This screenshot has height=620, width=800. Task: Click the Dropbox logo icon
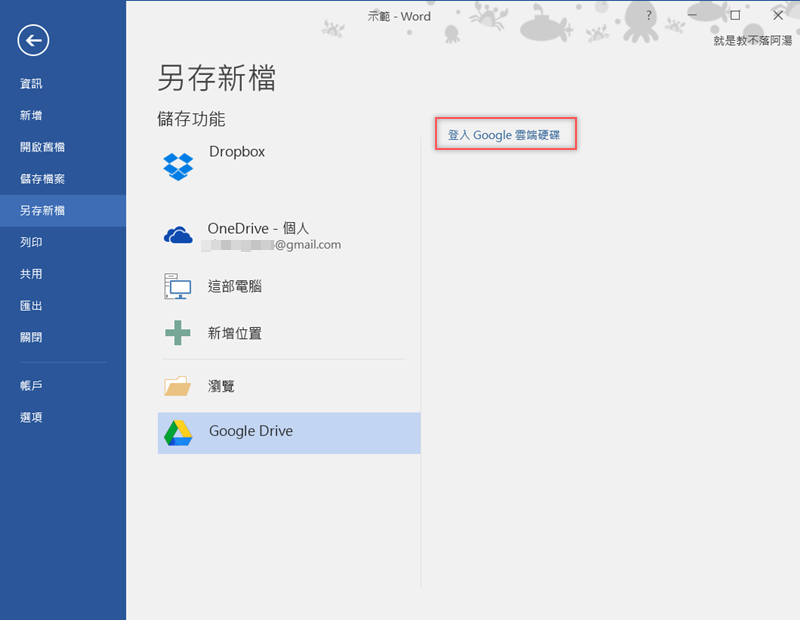click(x=178, y=167)
